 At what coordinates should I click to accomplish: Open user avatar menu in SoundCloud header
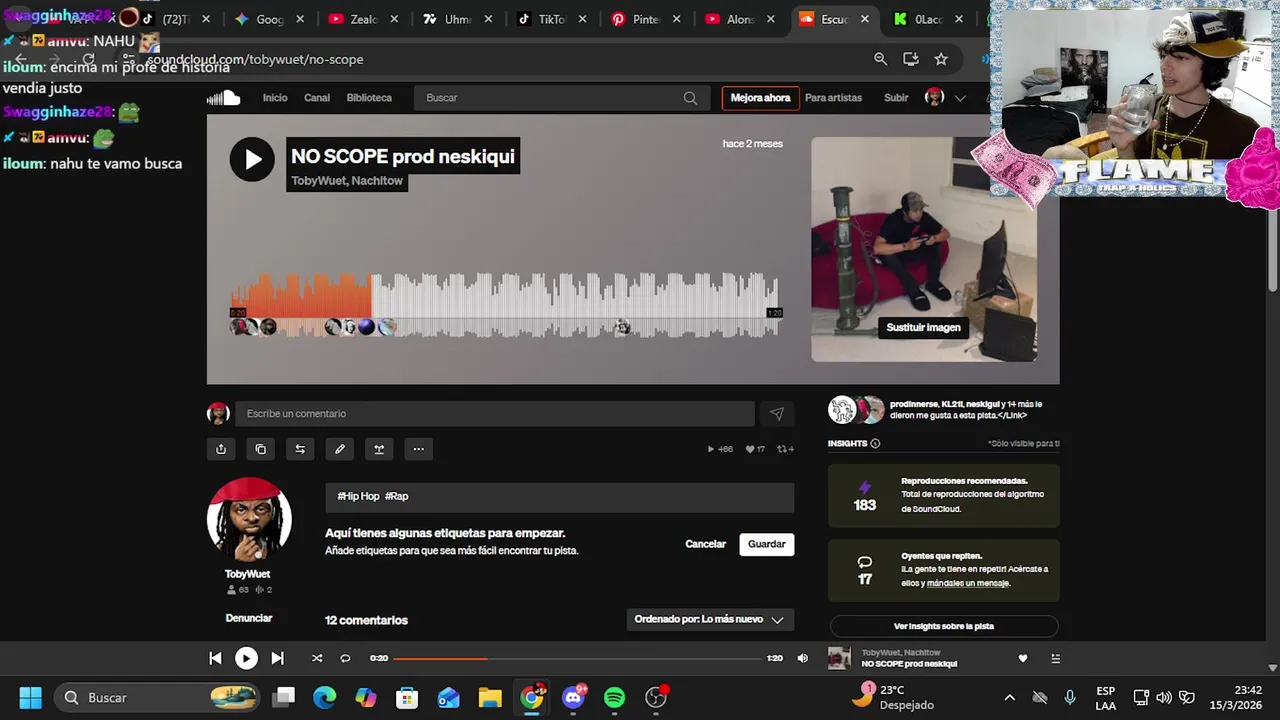(934, 97)
